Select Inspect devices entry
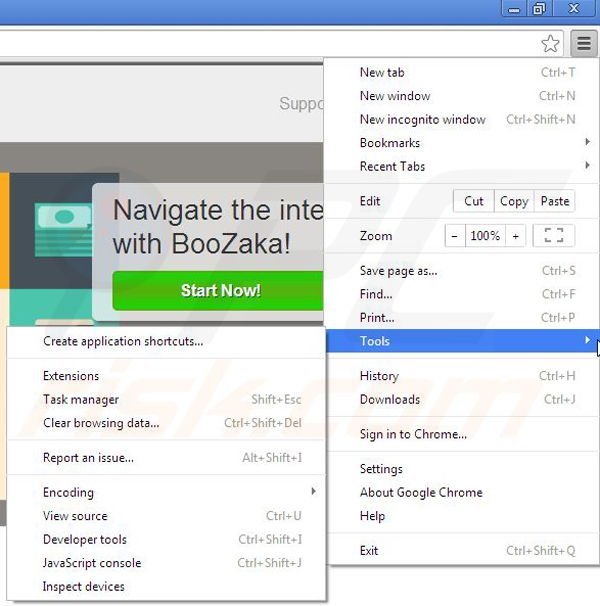The width and height of the screenshot is (600, 606). click(166, 587)
